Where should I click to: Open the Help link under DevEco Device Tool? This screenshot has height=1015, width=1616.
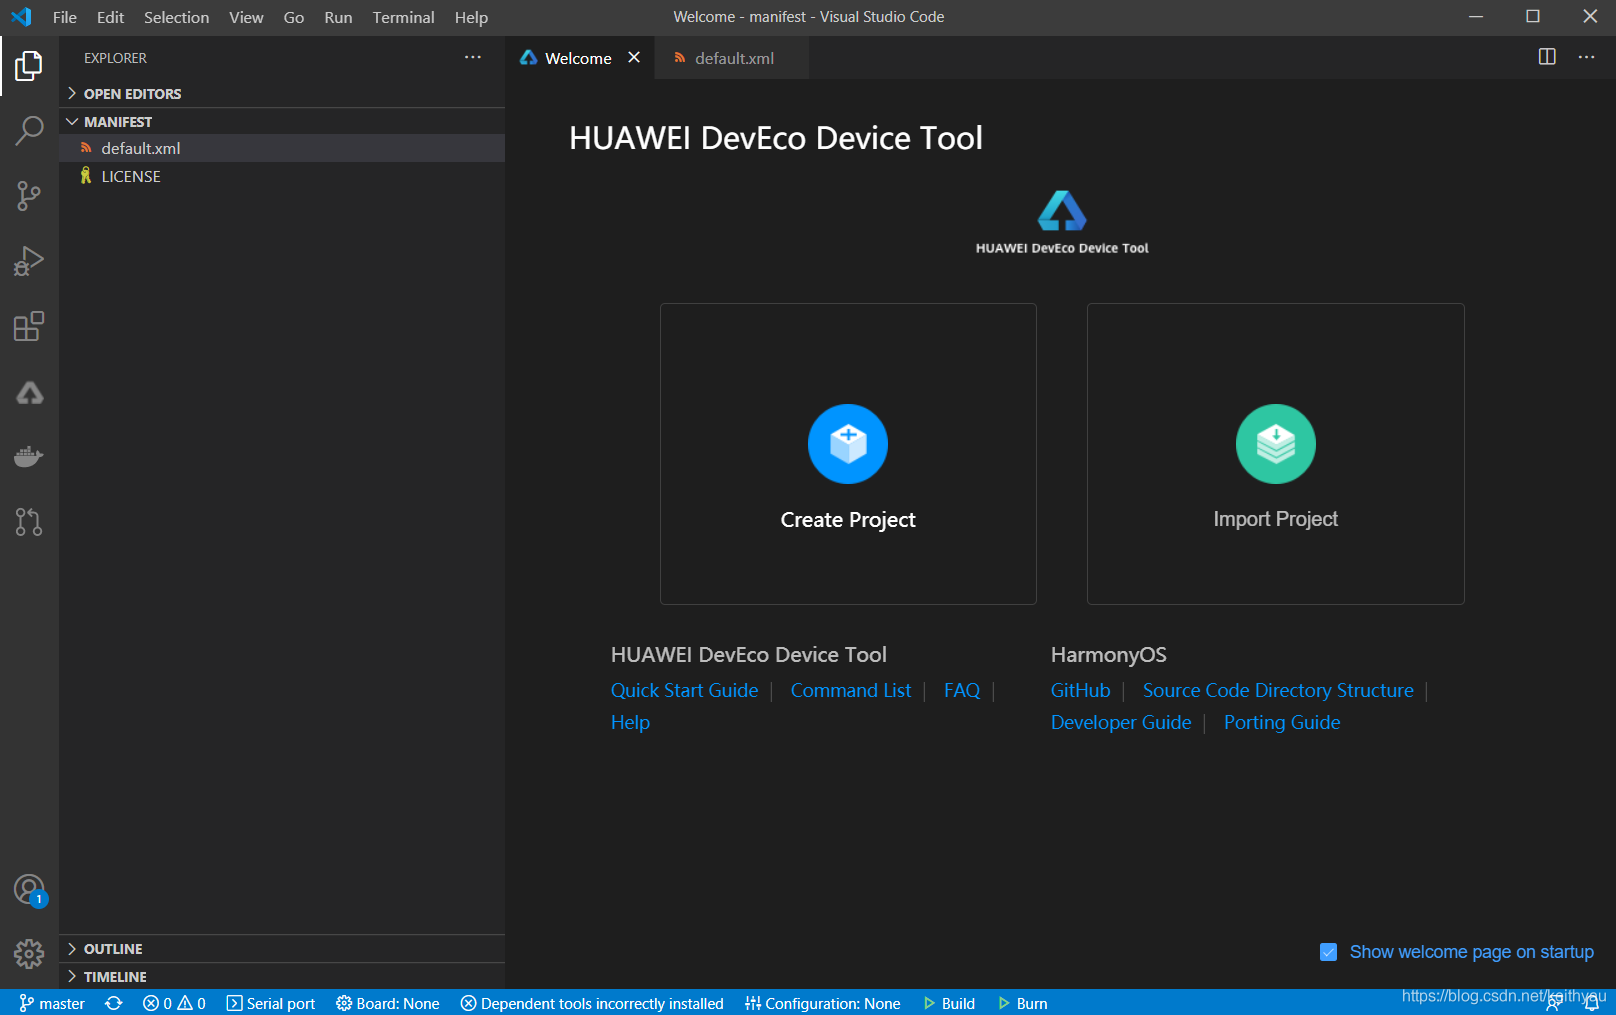point(630,722)
